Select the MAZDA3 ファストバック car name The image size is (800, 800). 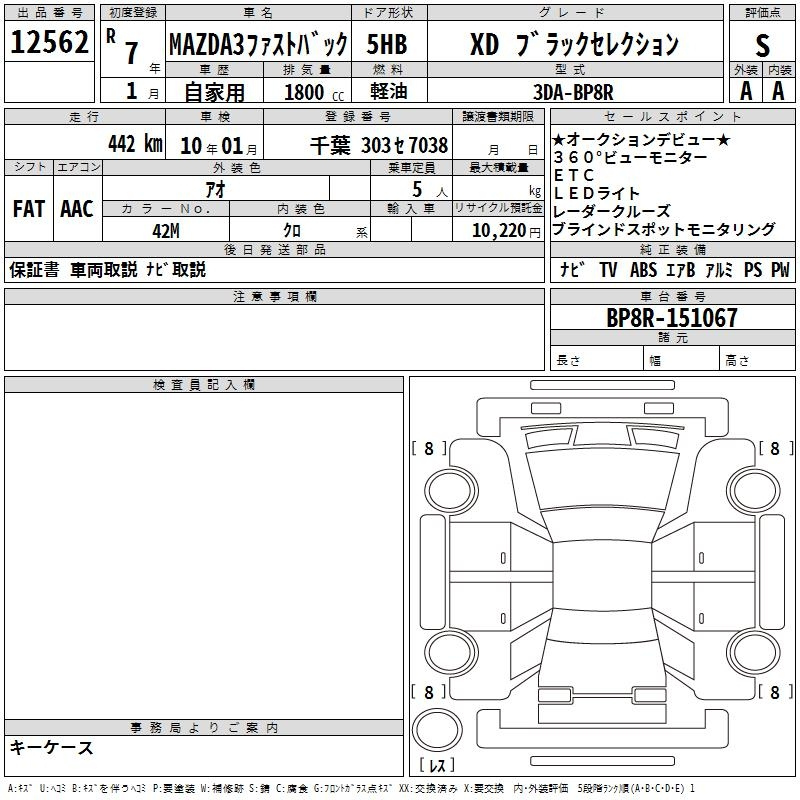click(x=257, y=44)
